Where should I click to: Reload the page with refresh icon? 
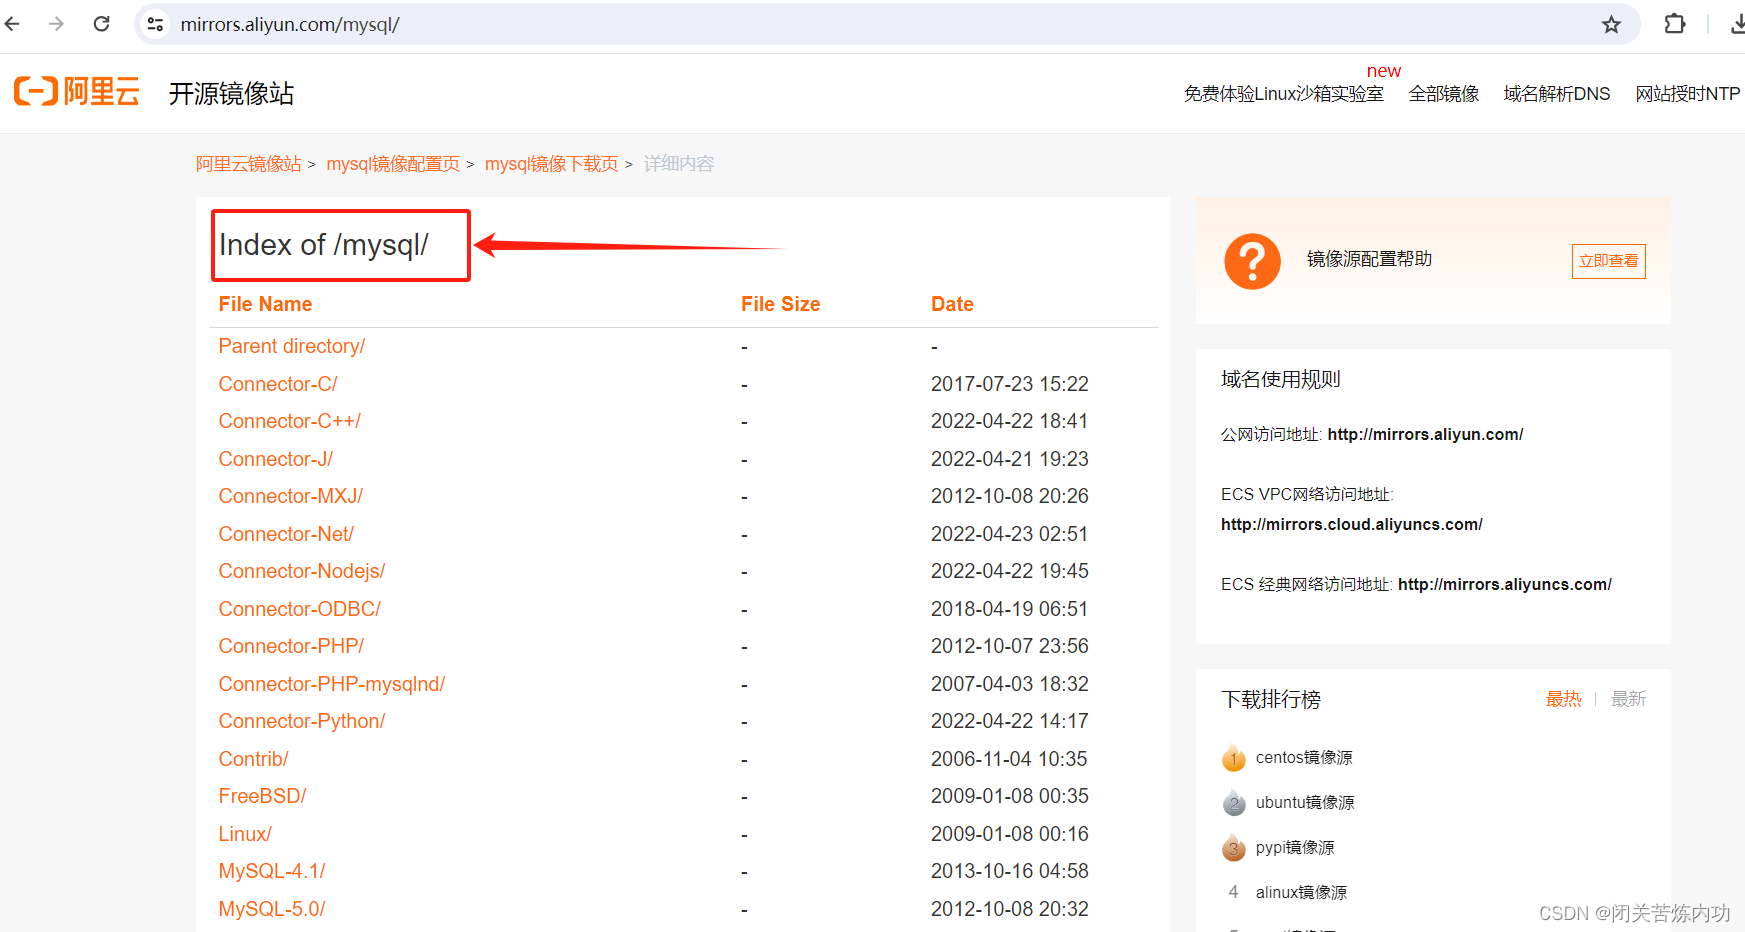101,24
